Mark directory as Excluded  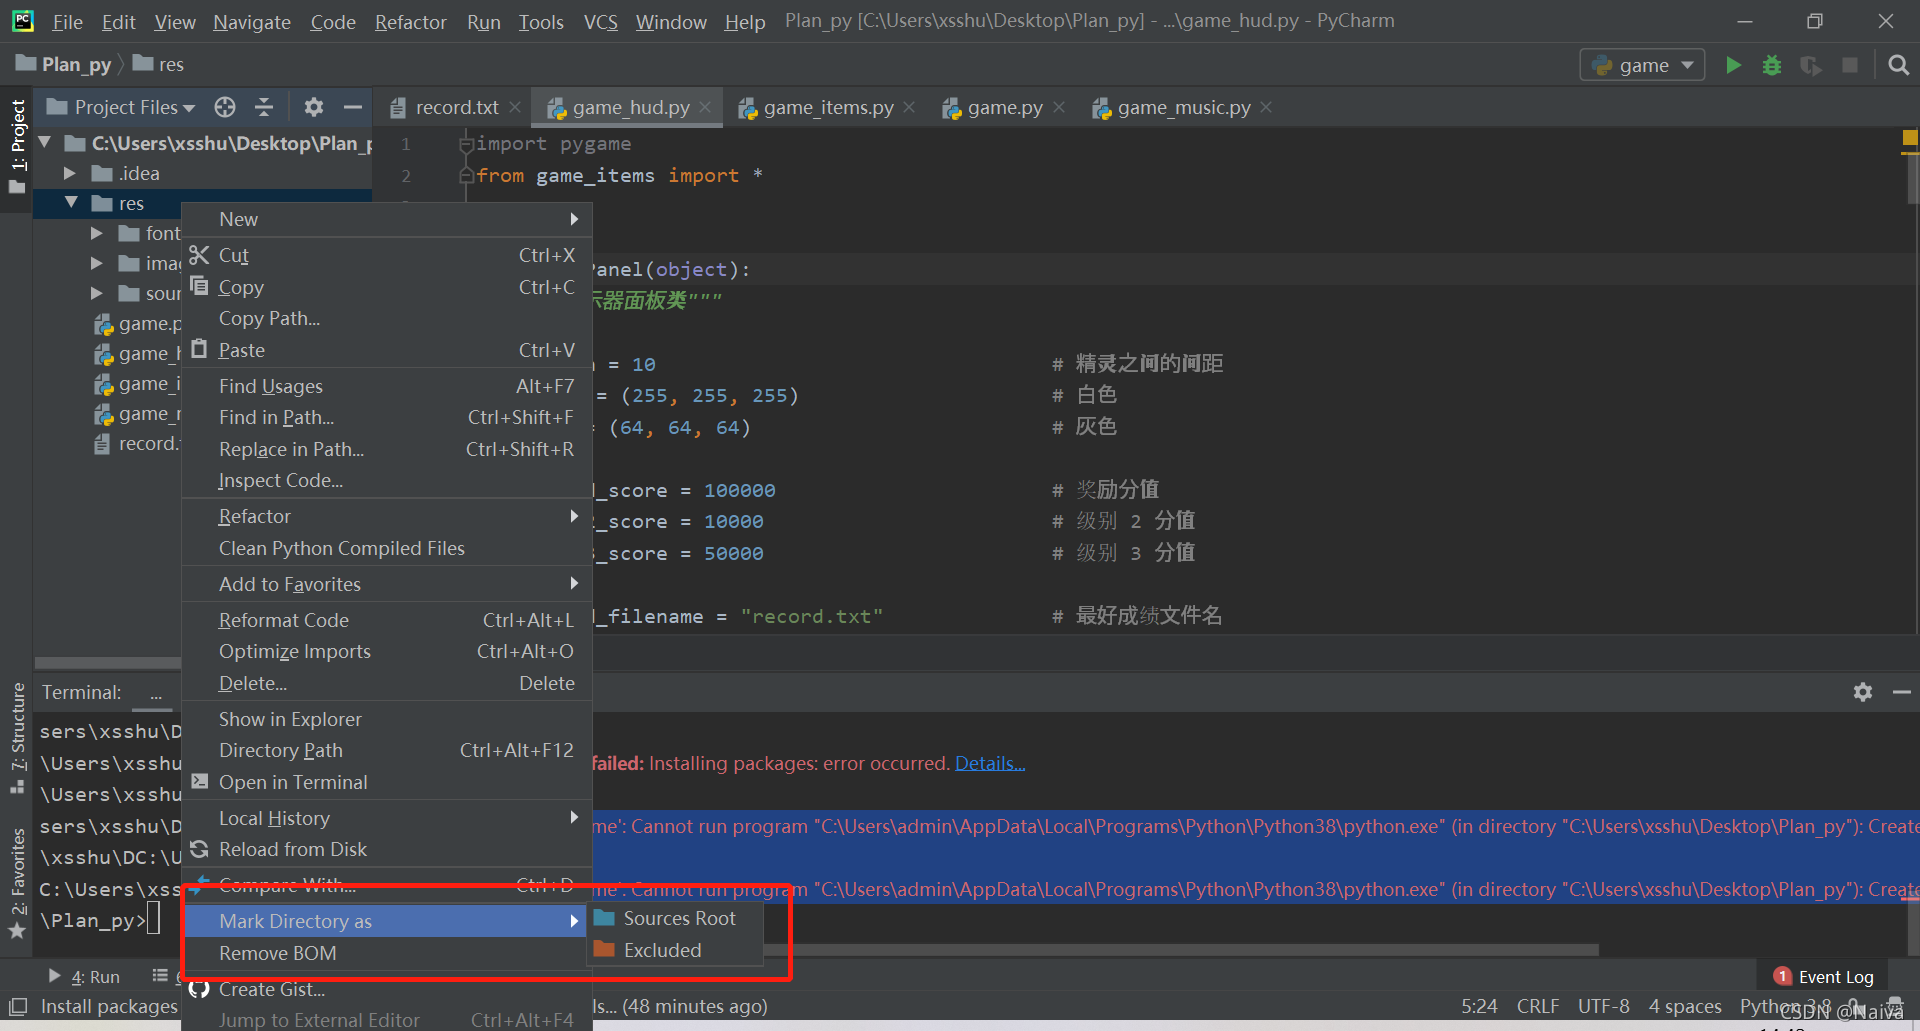pos(675,950)
